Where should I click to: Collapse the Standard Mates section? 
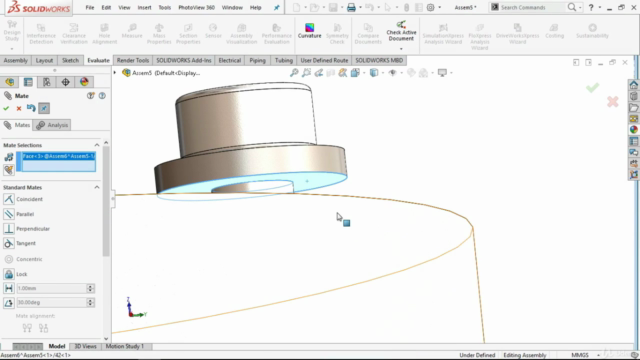click(x=97, y=187)
